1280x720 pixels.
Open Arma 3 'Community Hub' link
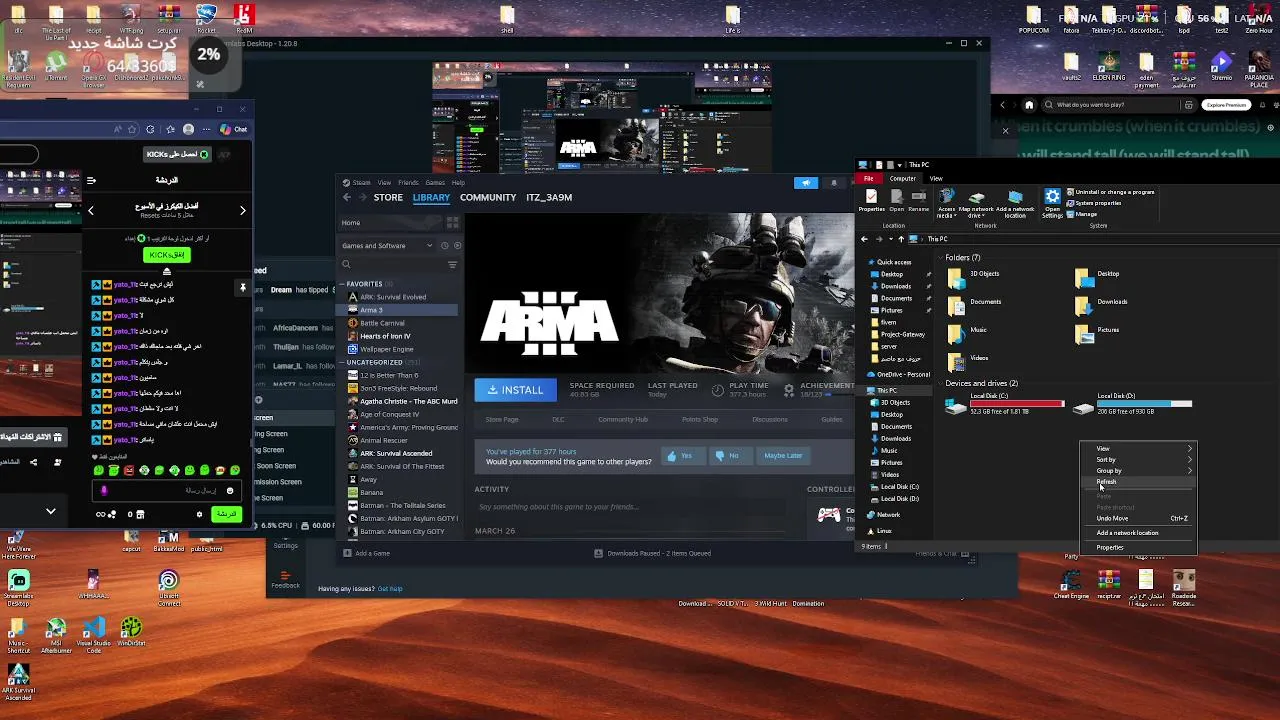pyautogui.click(x=623, y=419)
